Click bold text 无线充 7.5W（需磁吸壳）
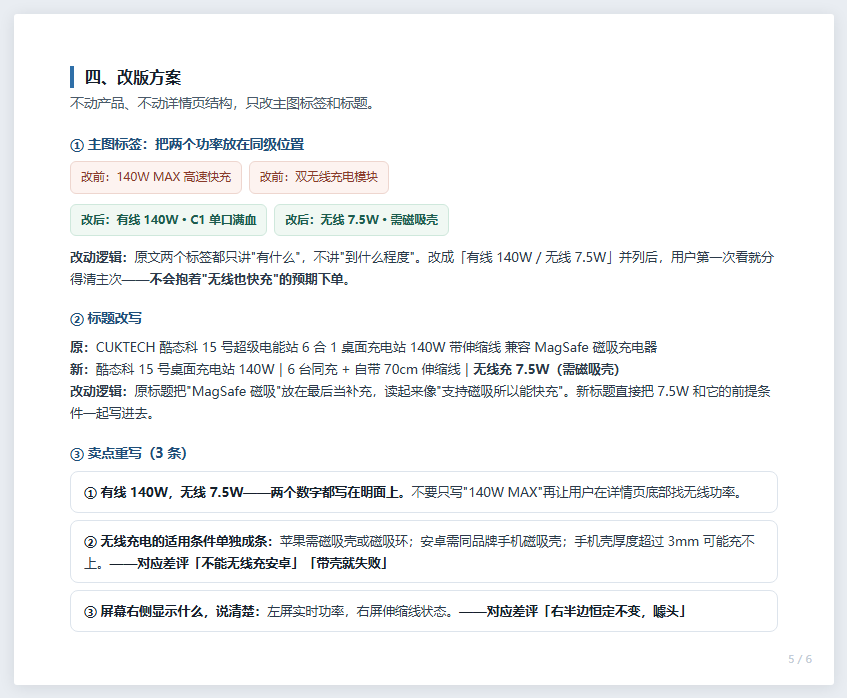Screen dimensions: 847x698 pos(546,369)
